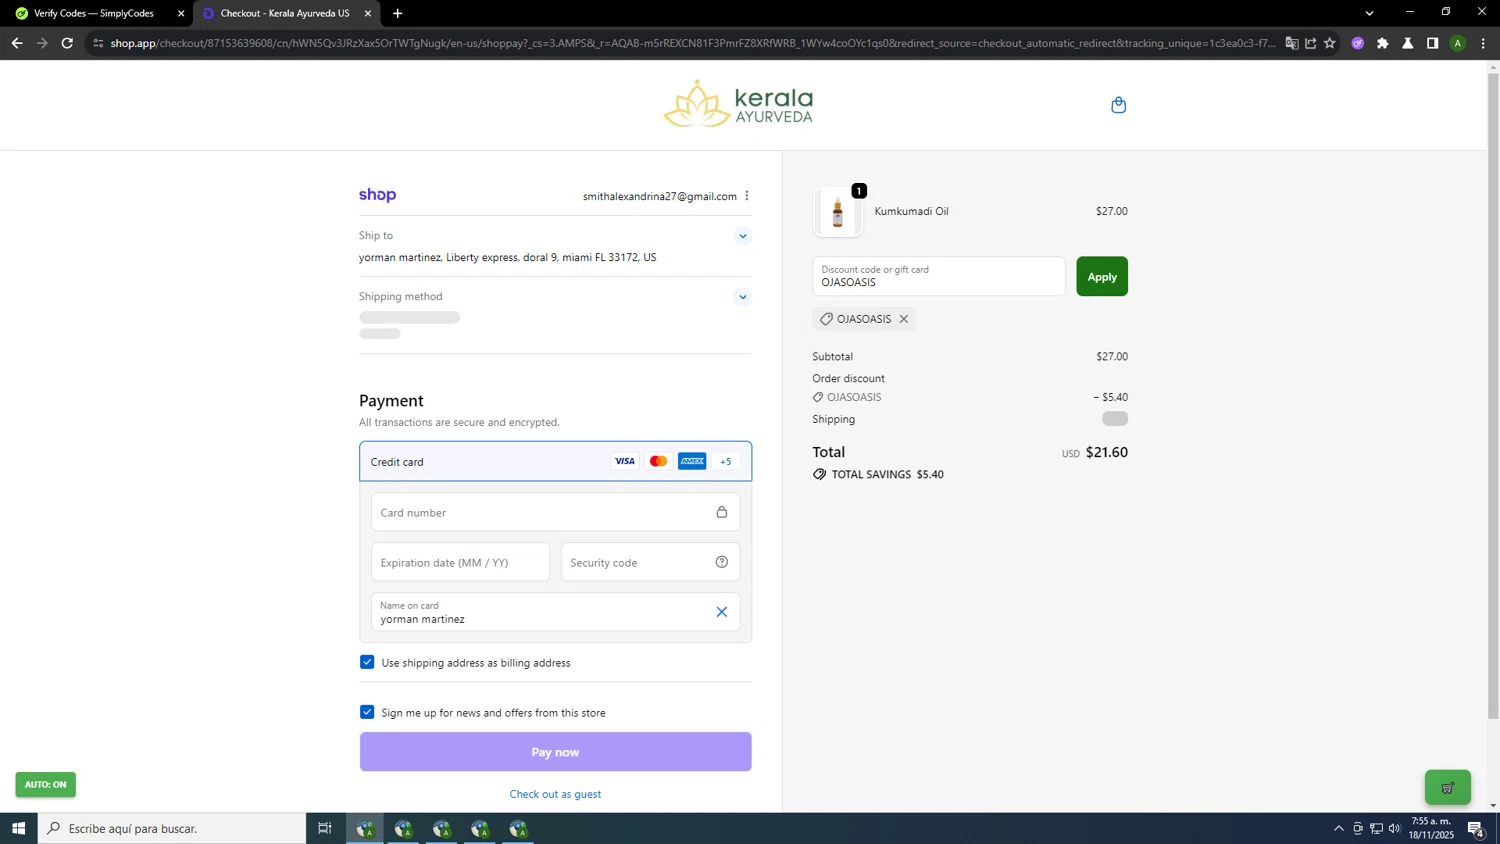The height and width of the screenshot is (844, 1500).
Task: Bookmark this page with star icon
Action: point(1329,43)
